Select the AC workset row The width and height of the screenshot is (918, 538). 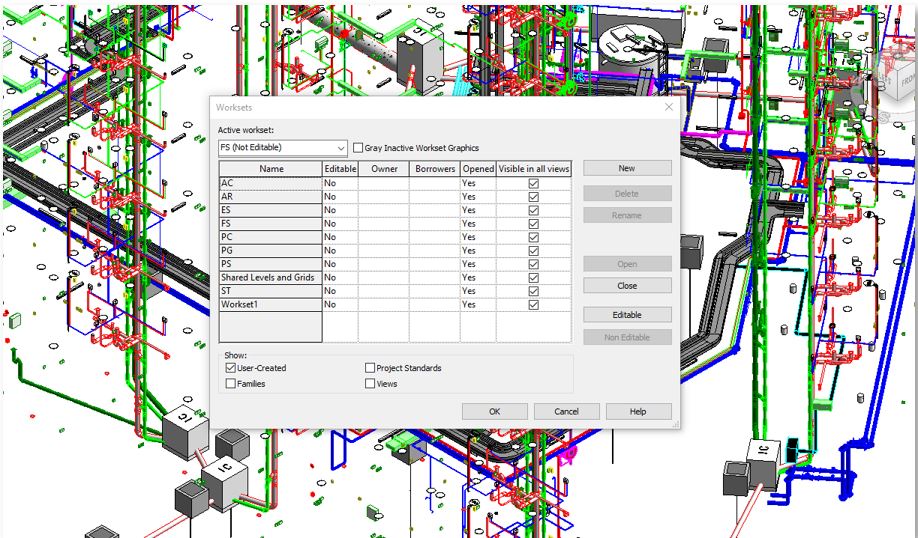tap(270, 184)
